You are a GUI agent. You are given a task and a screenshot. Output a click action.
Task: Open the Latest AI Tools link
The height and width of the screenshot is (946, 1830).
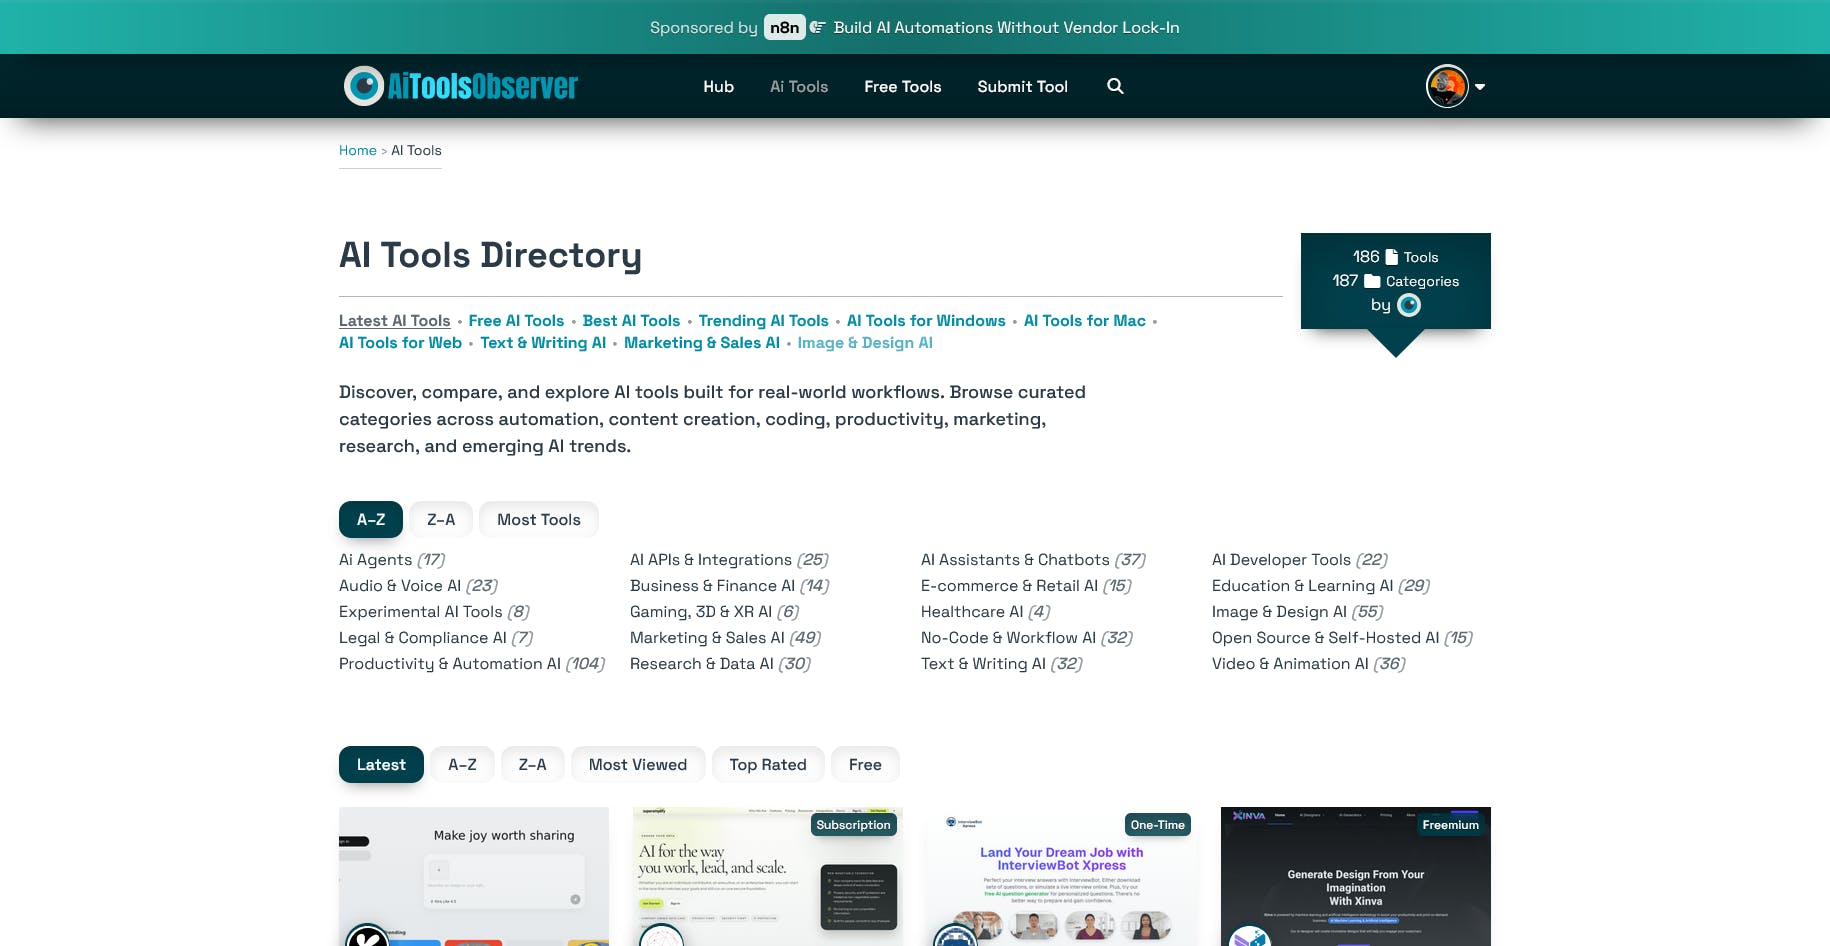[x=395, y=321]
